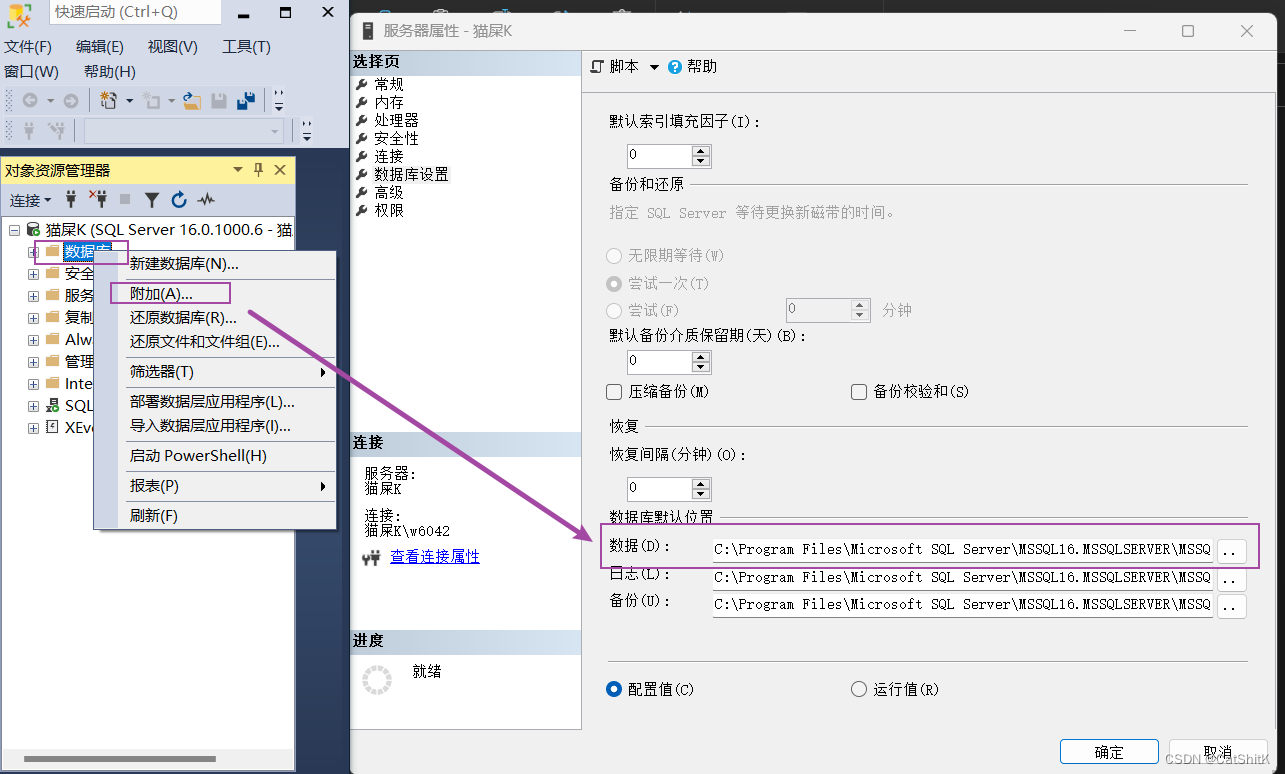1285x774 pixels.
Task: Click the wrench icon beside 权限
Action: (362, 211)
